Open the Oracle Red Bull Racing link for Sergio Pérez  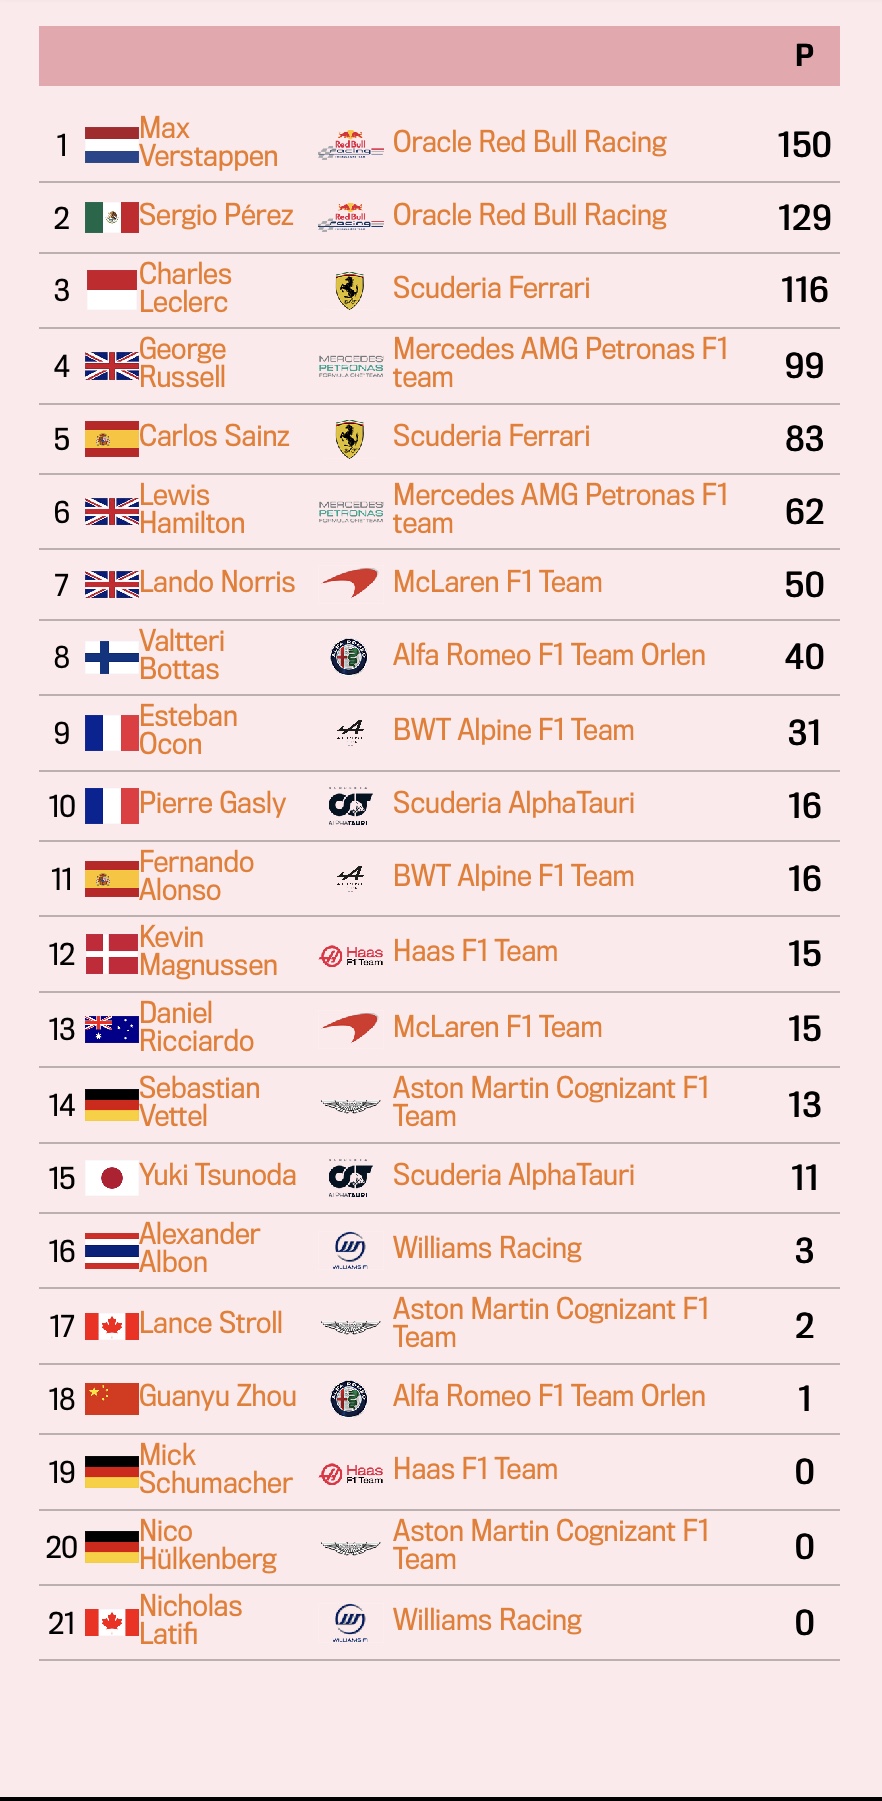click(530, 215)
